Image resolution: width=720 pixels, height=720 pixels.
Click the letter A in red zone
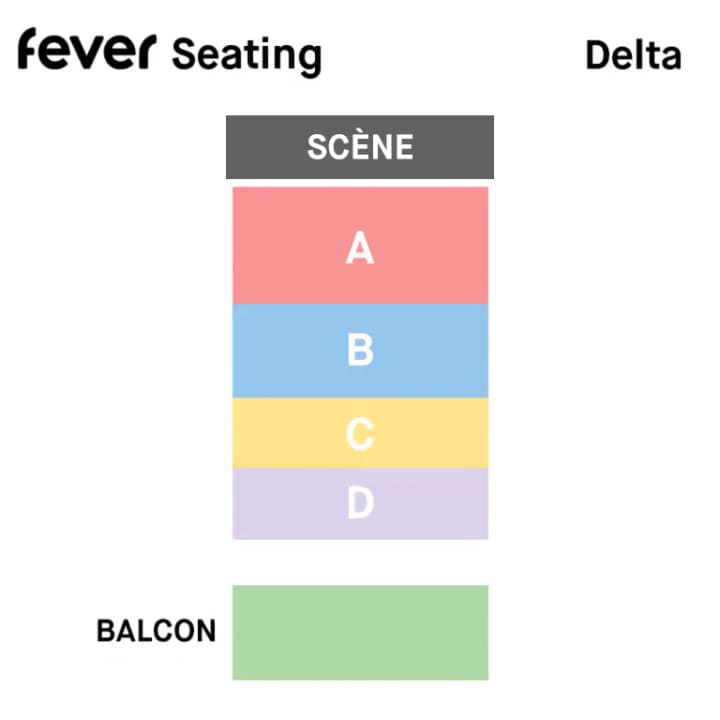coord(360,247)
